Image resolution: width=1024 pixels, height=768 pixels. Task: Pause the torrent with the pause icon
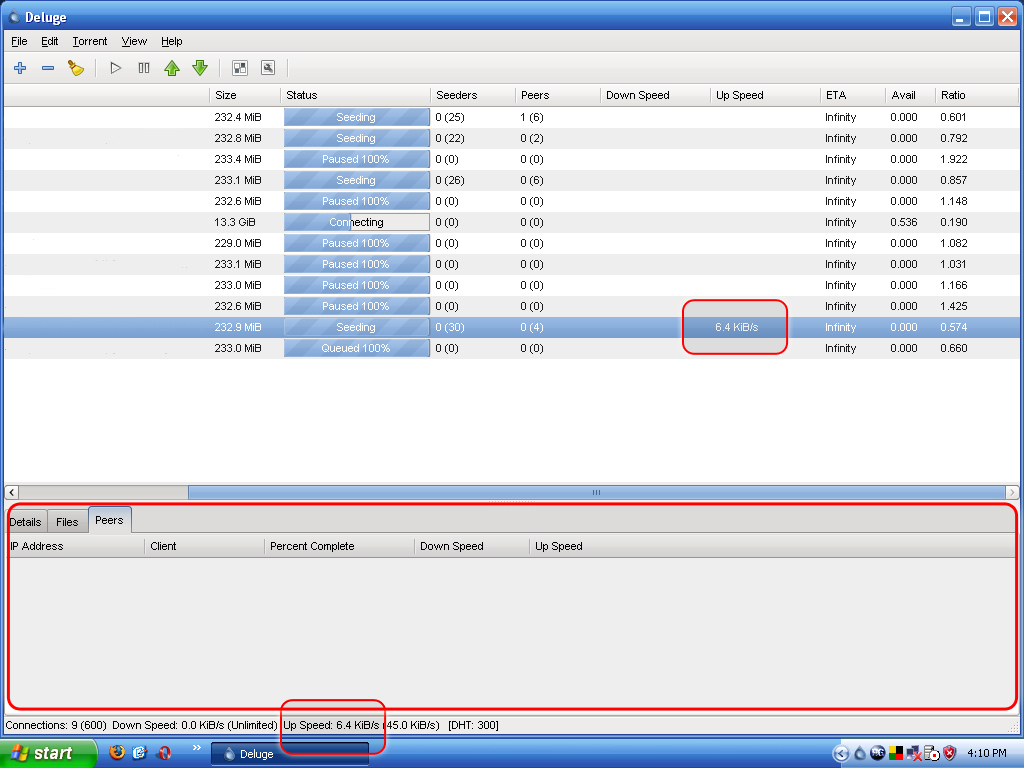pyautogui.click(x=144, y=68)
